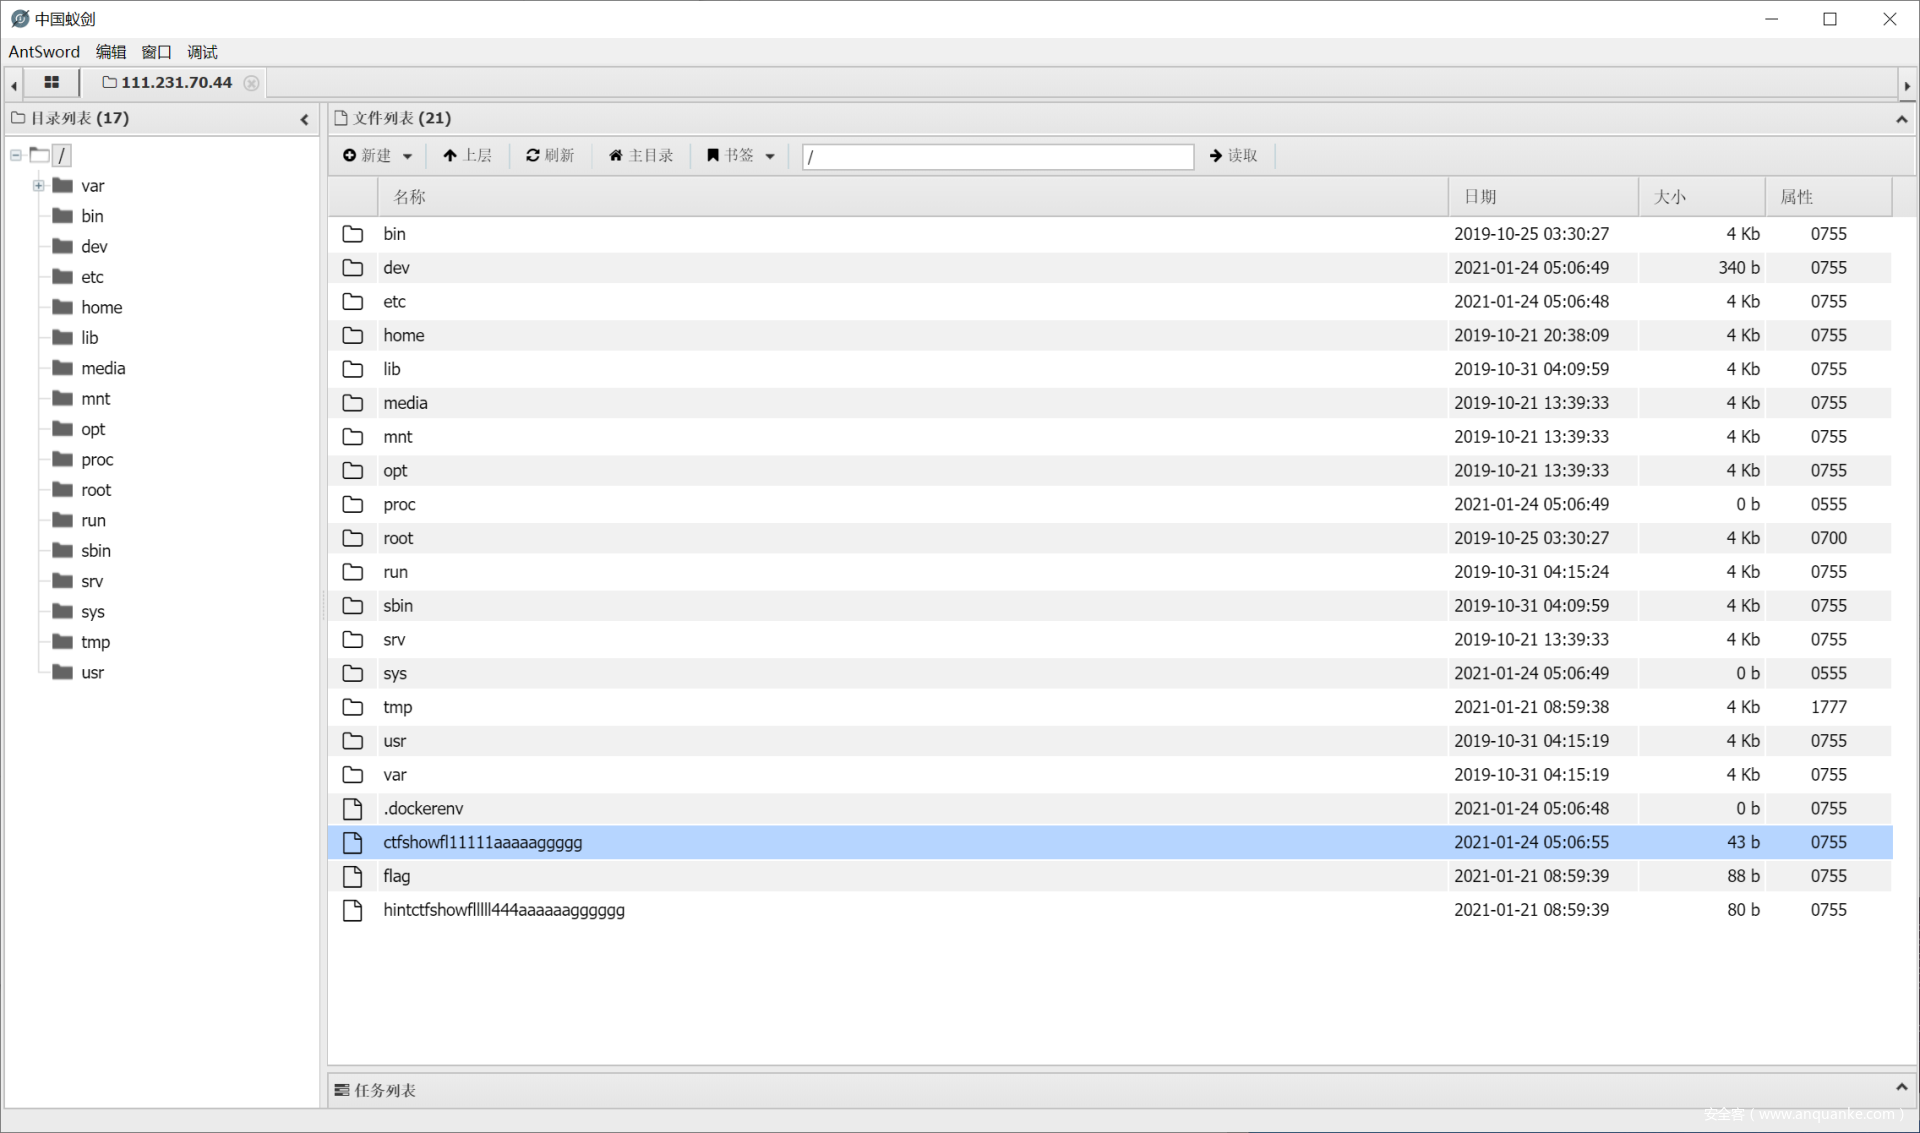Open the 编辑 menu

[x=111, y=52]
